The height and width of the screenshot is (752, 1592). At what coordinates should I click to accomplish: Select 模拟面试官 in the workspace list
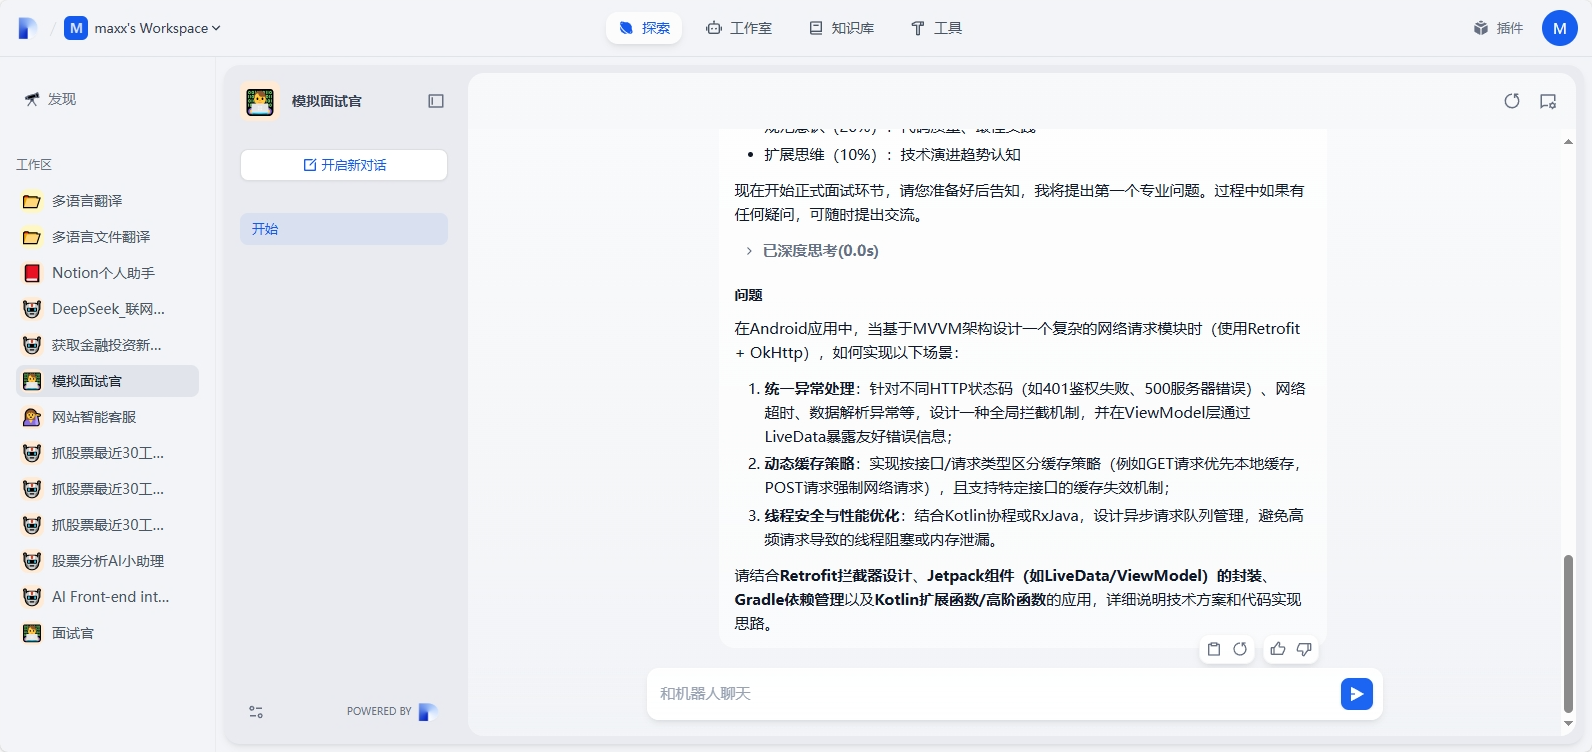click(x=107, y=381)
